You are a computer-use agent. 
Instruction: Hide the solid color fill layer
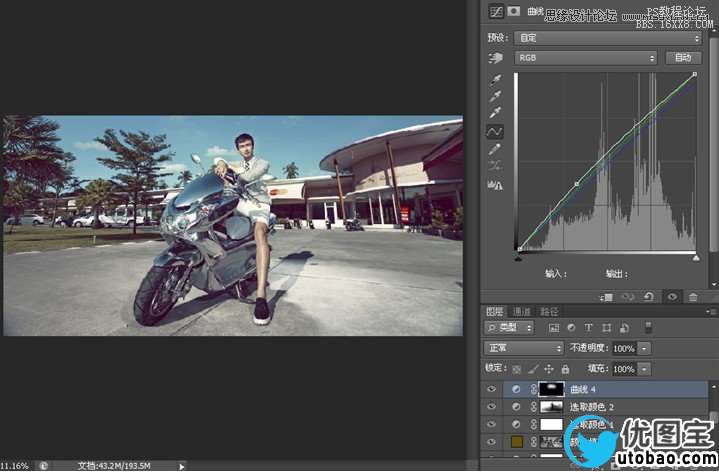(492, 442)
